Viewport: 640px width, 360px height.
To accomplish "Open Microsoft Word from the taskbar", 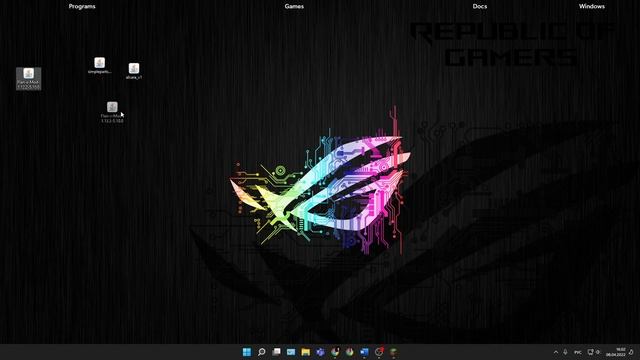I will (x=364, y=352).
